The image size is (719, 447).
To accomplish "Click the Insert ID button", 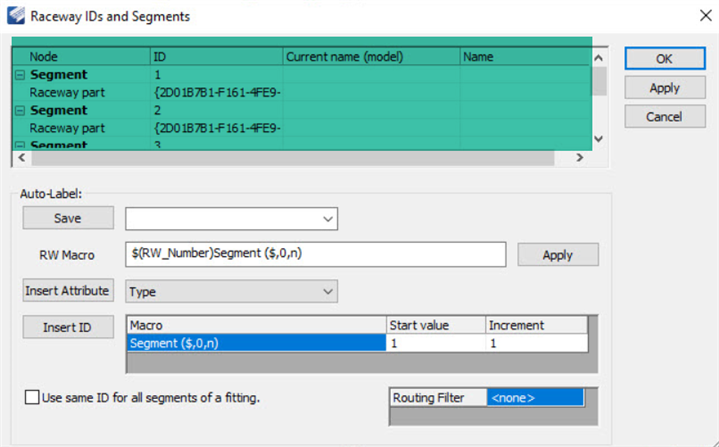I will 68,327.
